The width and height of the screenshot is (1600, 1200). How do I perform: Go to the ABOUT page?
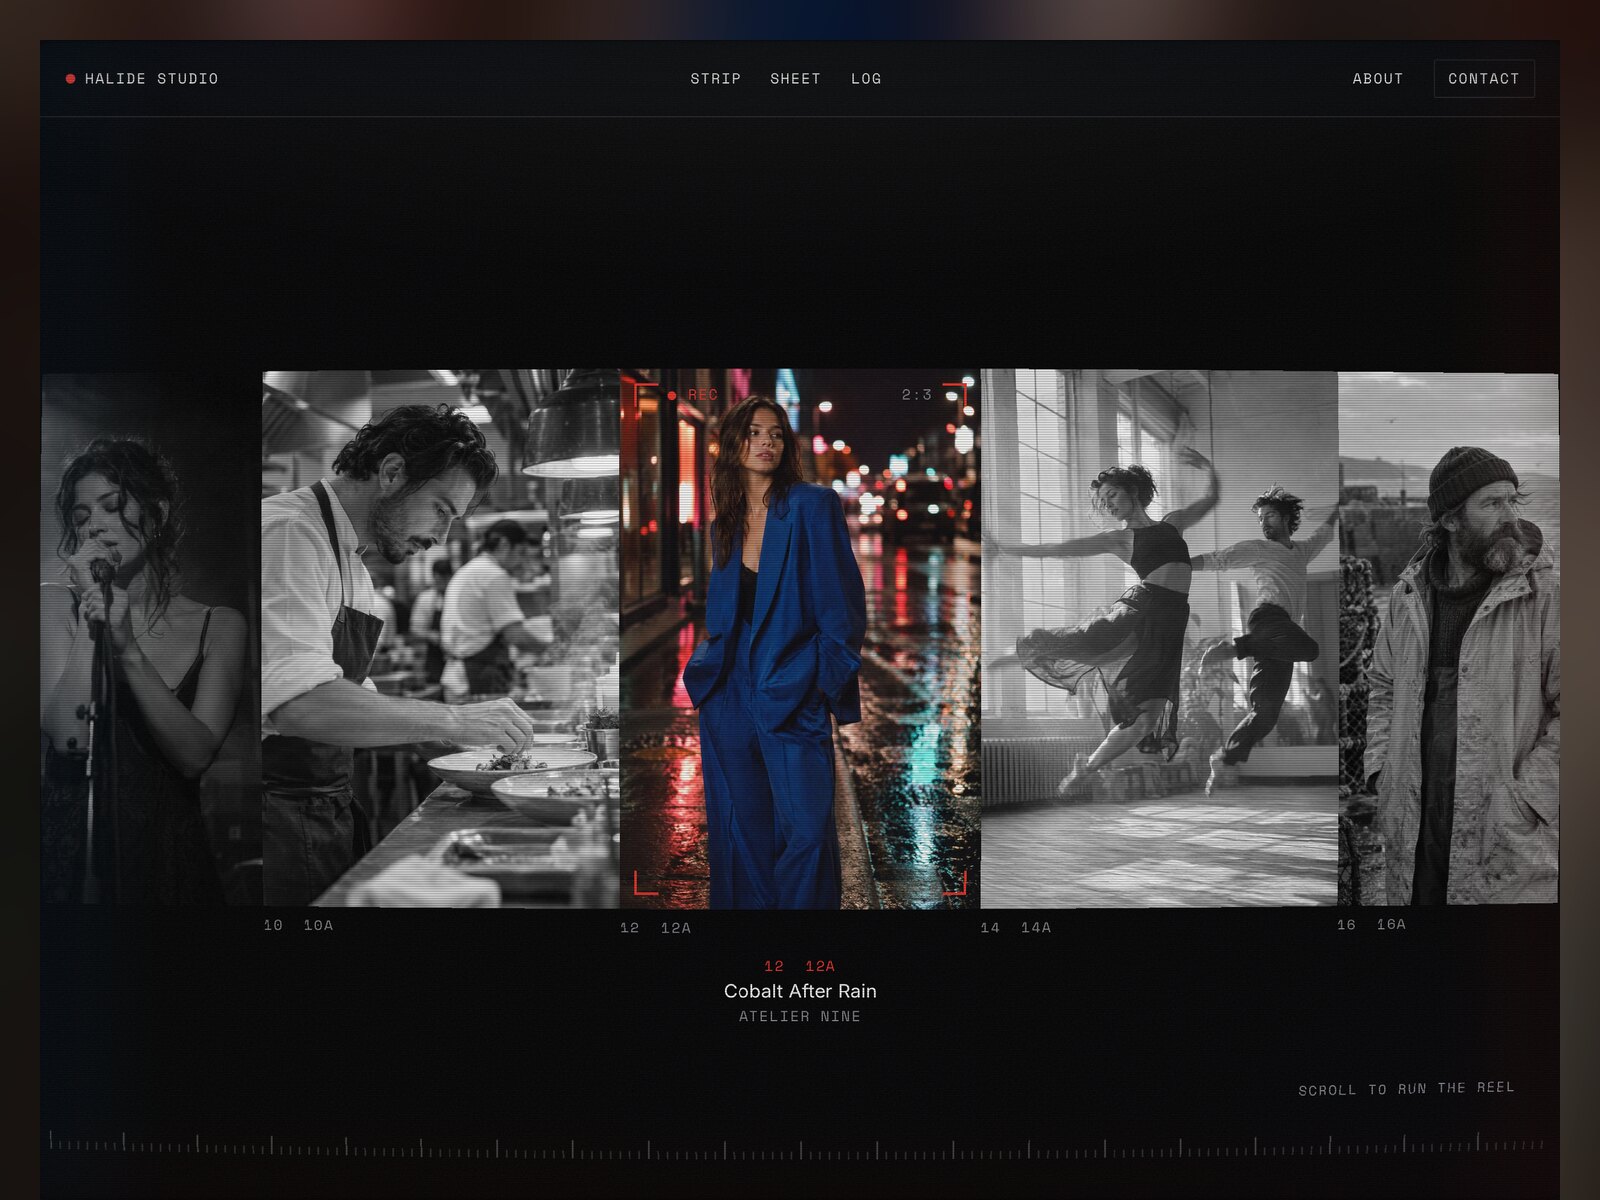(1378, 79)
